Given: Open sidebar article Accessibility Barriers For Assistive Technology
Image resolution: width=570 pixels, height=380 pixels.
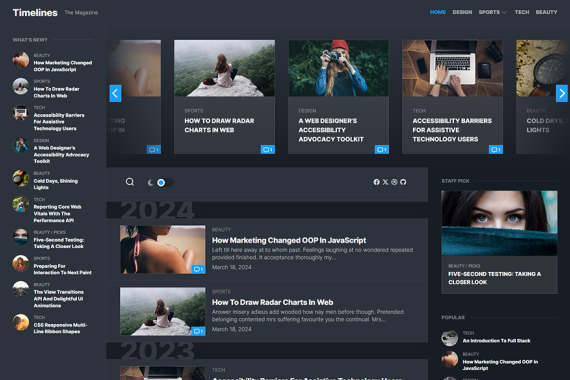Looking at the screenshot, I should click(x=59, y=122).
